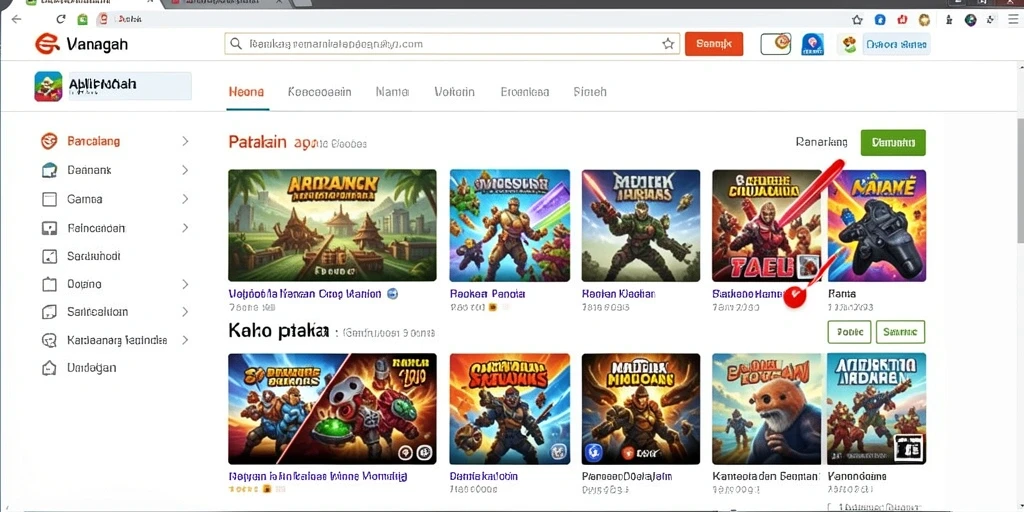Click the PanseaoDoelaJatin game title
1024x512 pixels.
pos(628,477)
